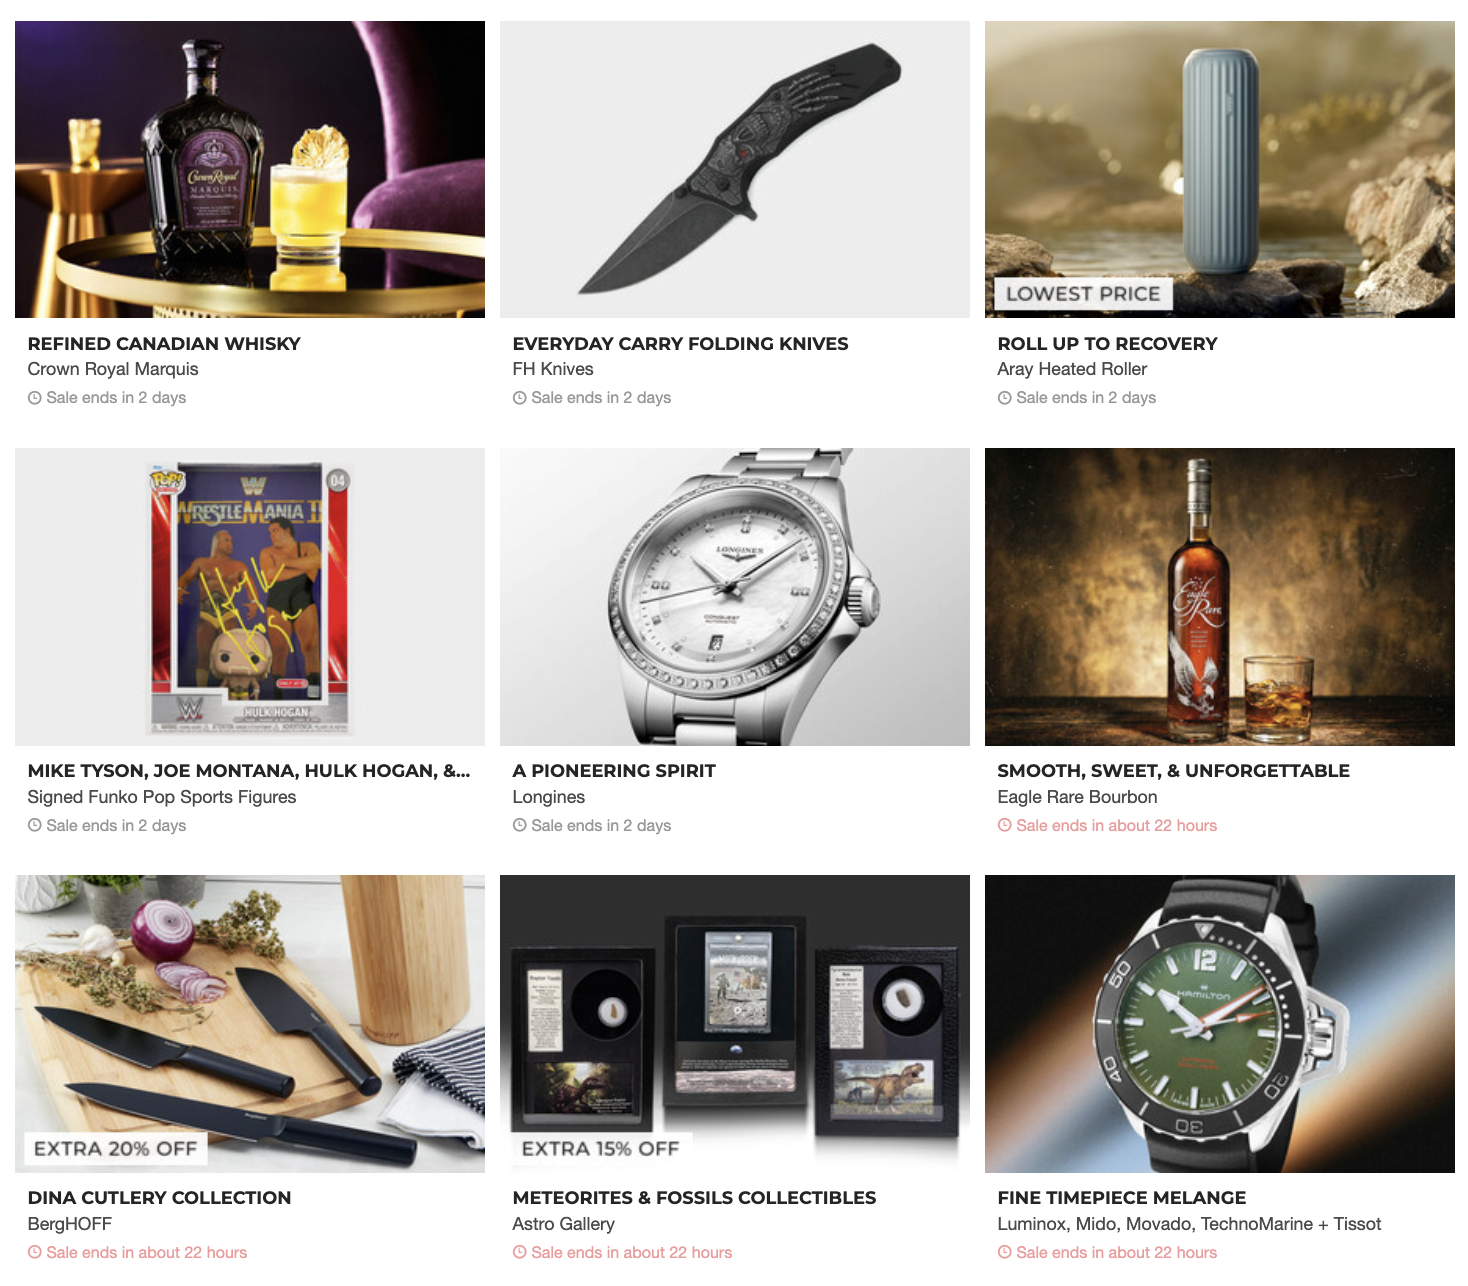Select the Mike Tyson, Joe Montana sale title

(x=249, y=771)
